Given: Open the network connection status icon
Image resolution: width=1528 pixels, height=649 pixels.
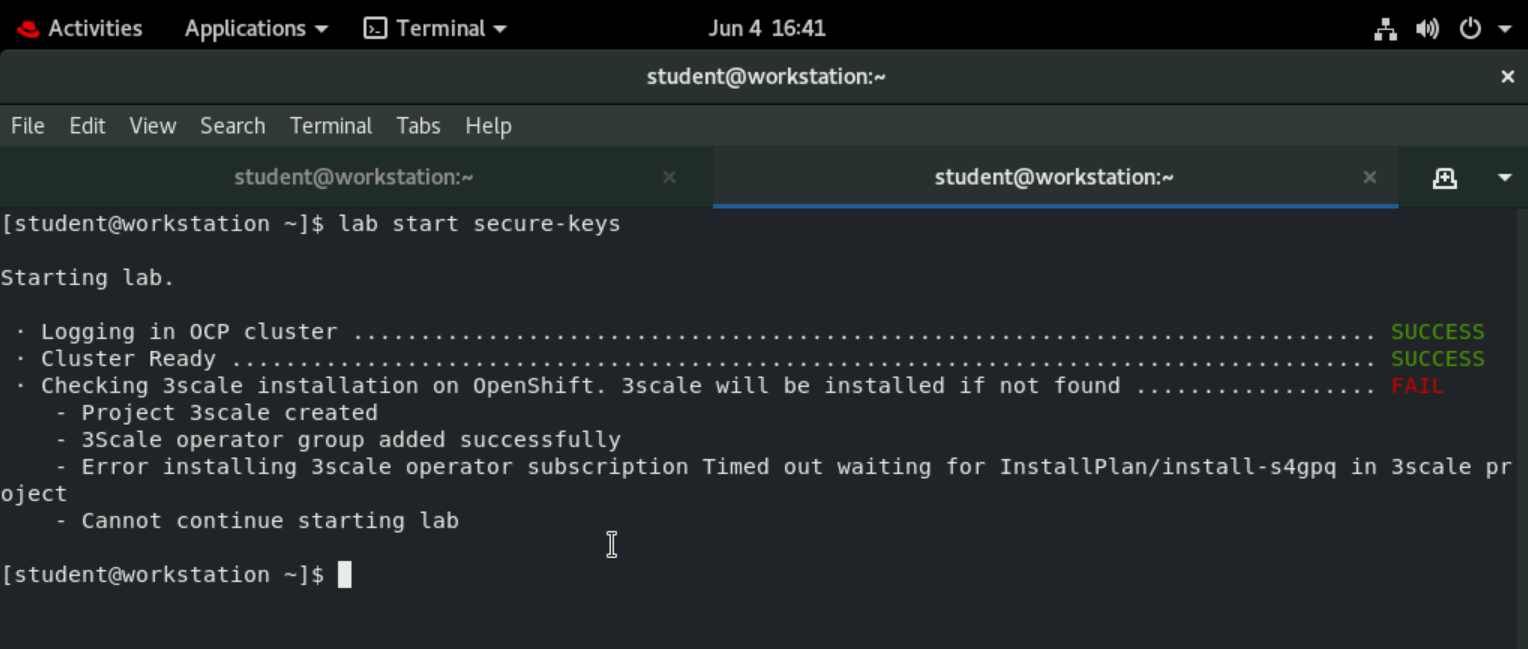Looking at the screenshot, I should (x=1385, y=29).
